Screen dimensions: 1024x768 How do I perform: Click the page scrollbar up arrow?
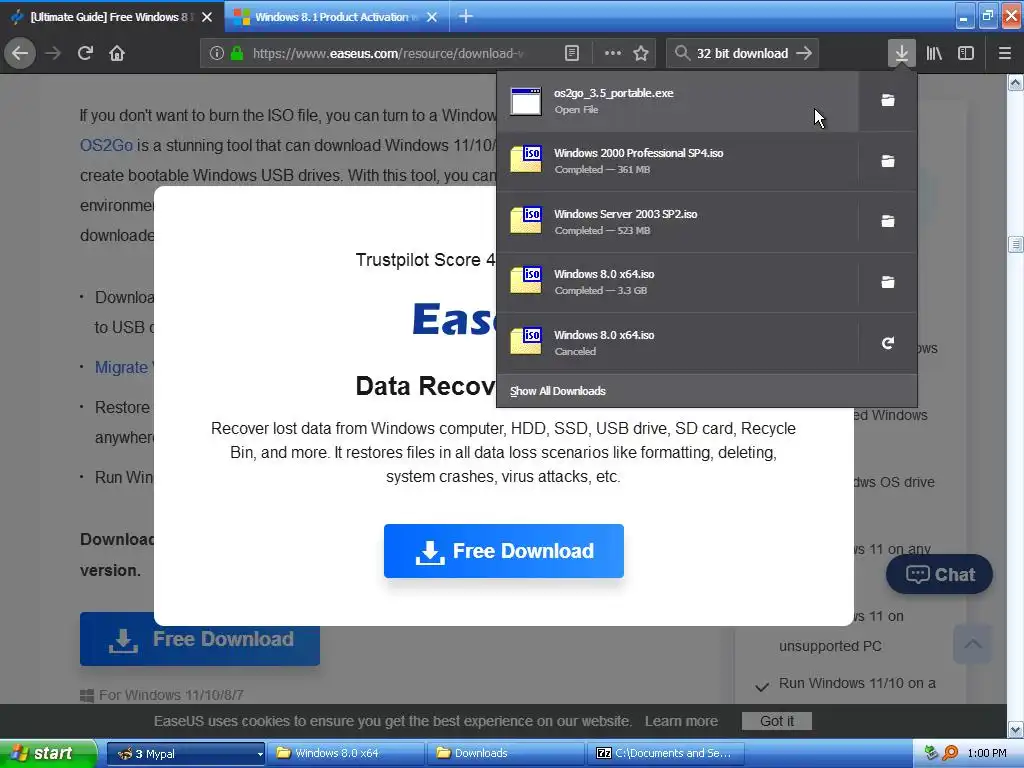pos(1016,82)
